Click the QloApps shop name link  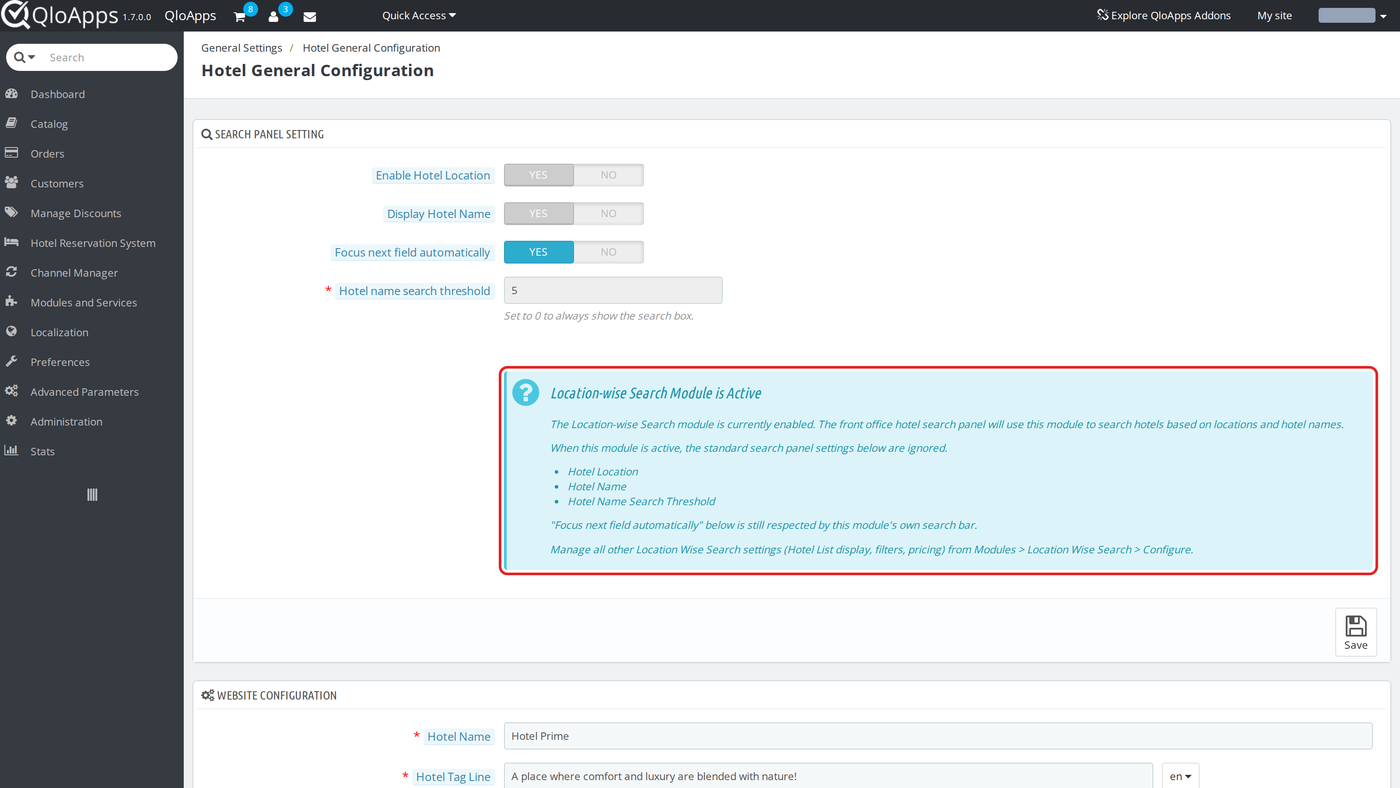click(x=190, y=16)
